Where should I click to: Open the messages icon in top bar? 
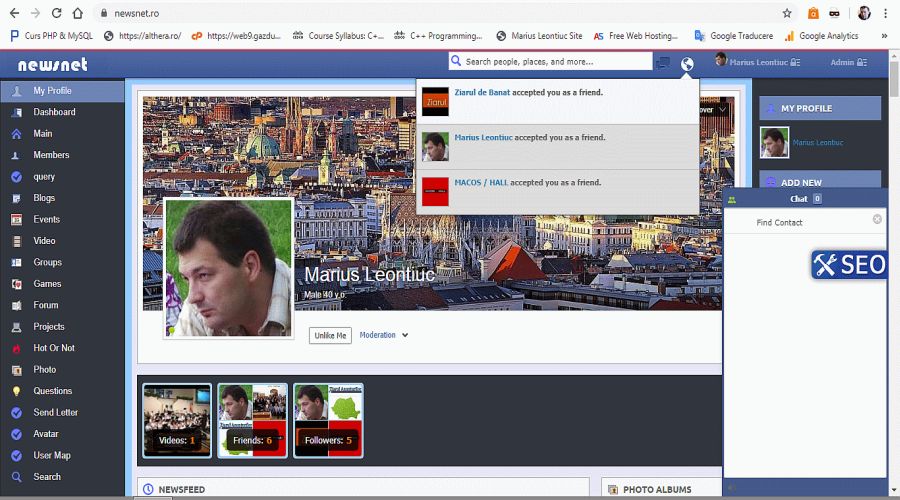pyautogui.click(x=663, y=63)
